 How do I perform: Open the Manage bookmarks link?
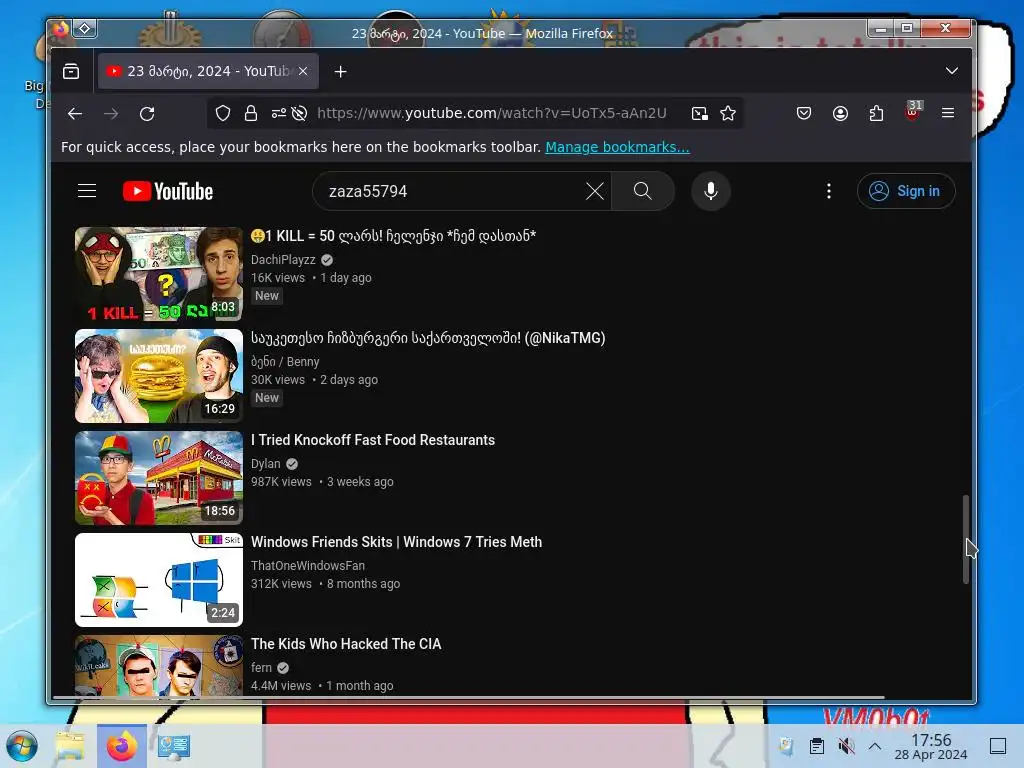coord(617,147)
